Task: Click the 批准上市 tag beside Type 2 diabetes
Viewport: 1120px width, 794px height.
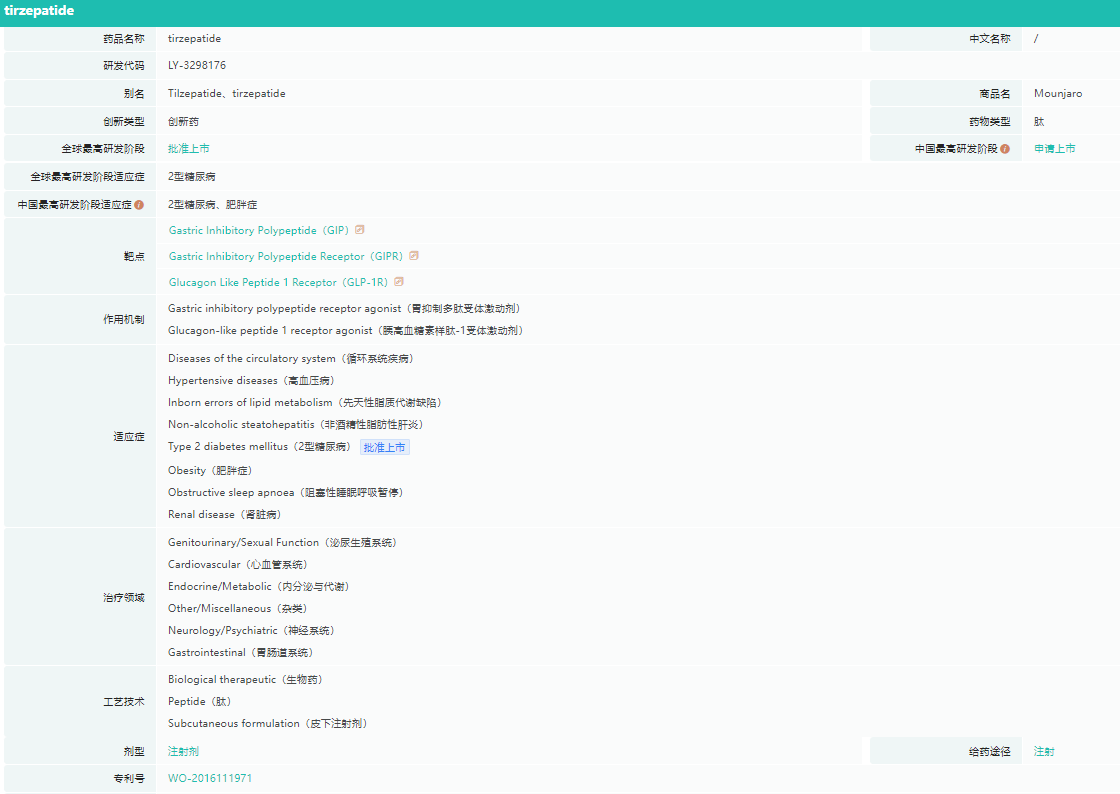Action: coord(384,447)
